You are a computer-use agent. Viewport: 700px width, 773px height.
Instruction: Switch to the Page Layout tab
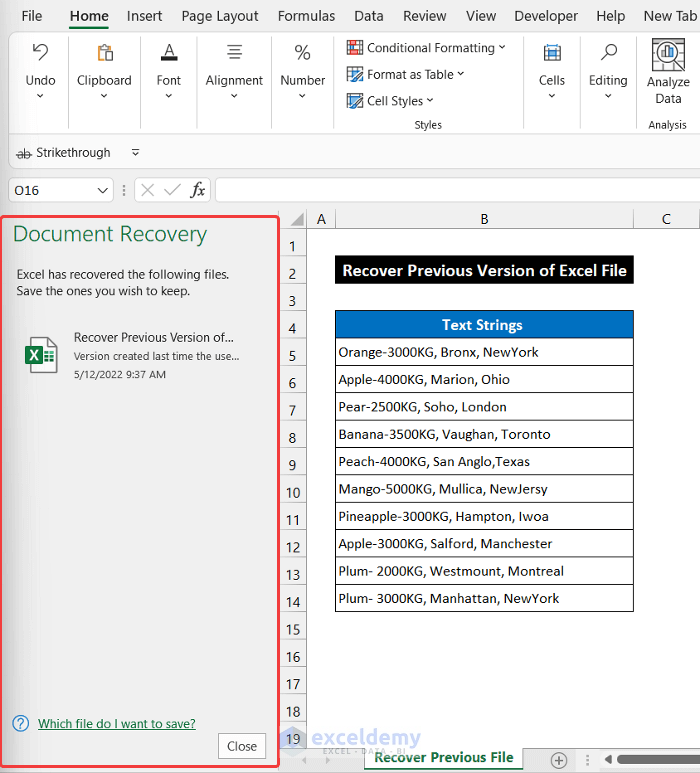[220, 16]
